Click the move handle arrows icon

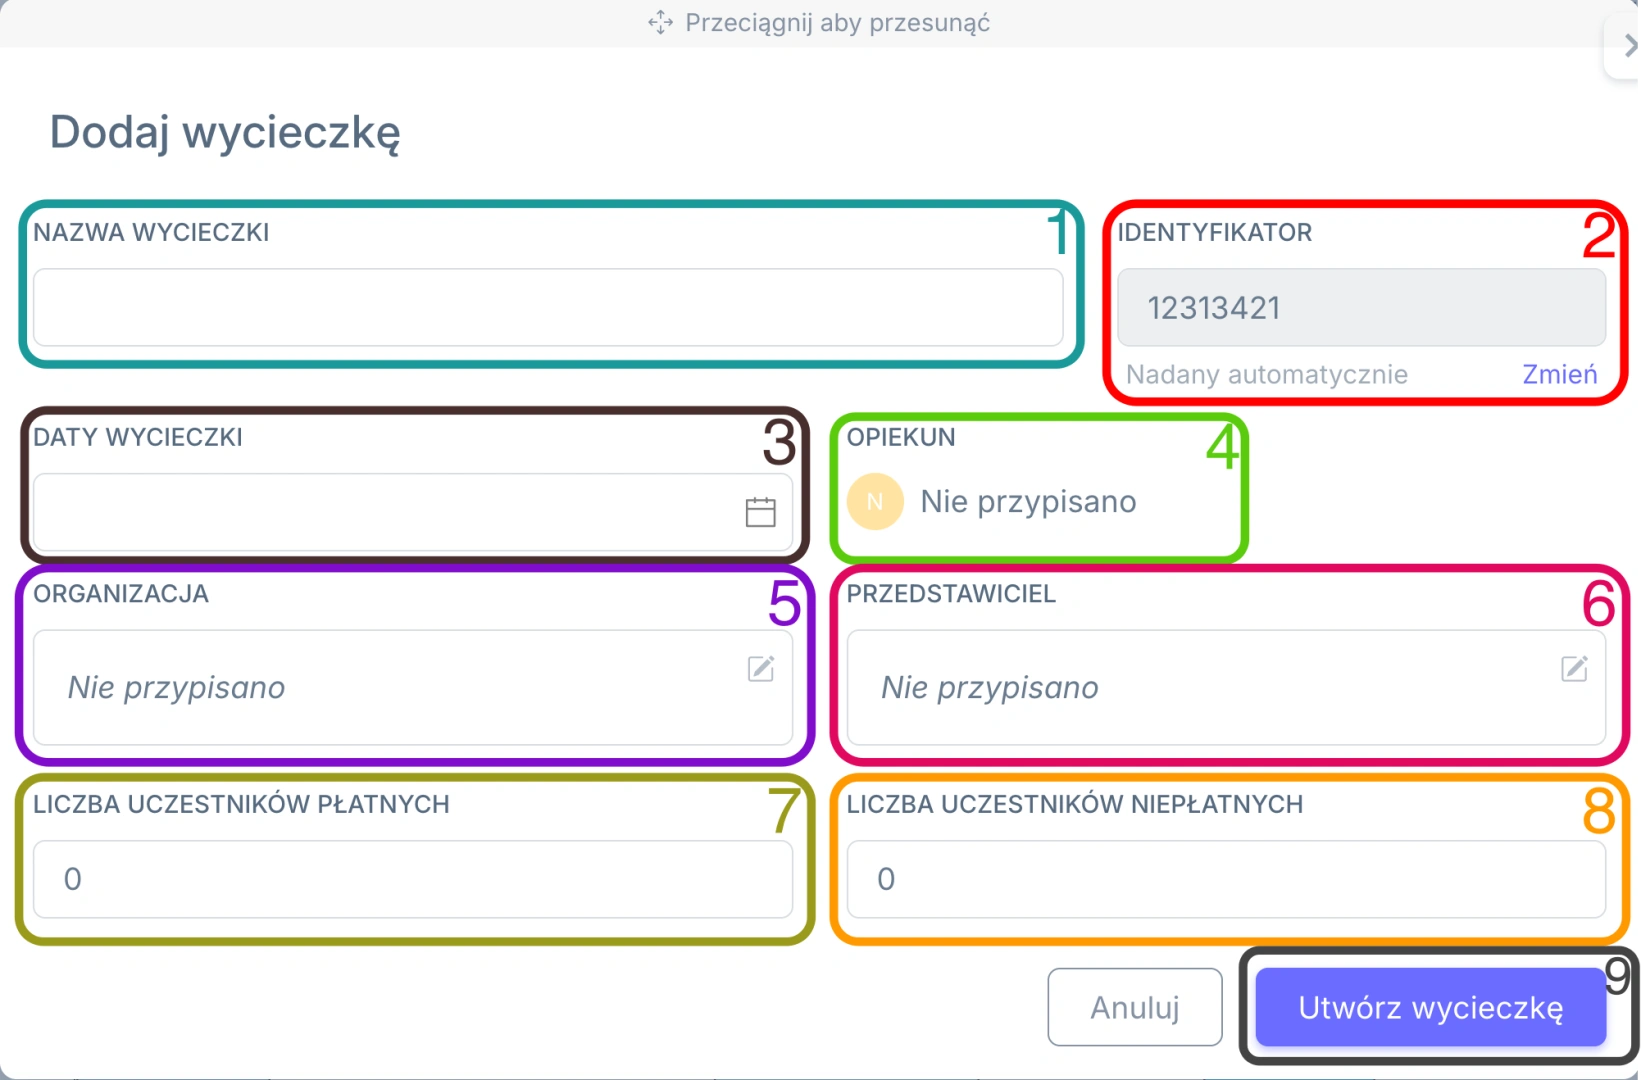click(660, 23)
